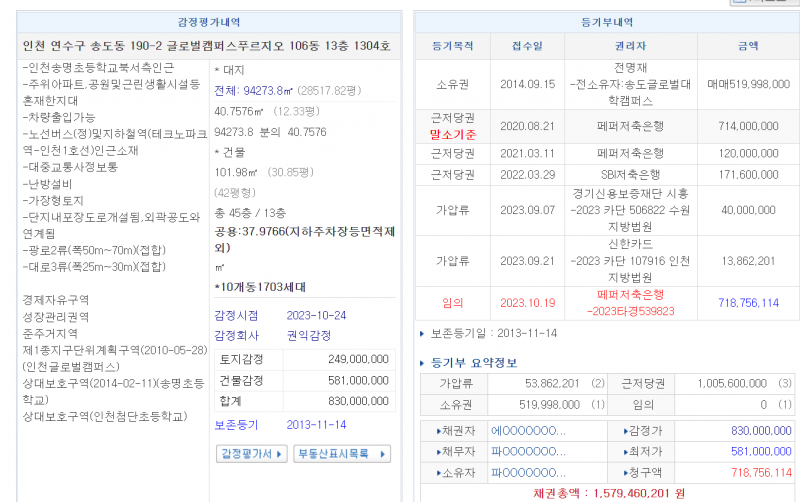Viewport: 800px width, 502px height.
Task: Select the 감정평가내역 panel header
Action: [208, 22]
